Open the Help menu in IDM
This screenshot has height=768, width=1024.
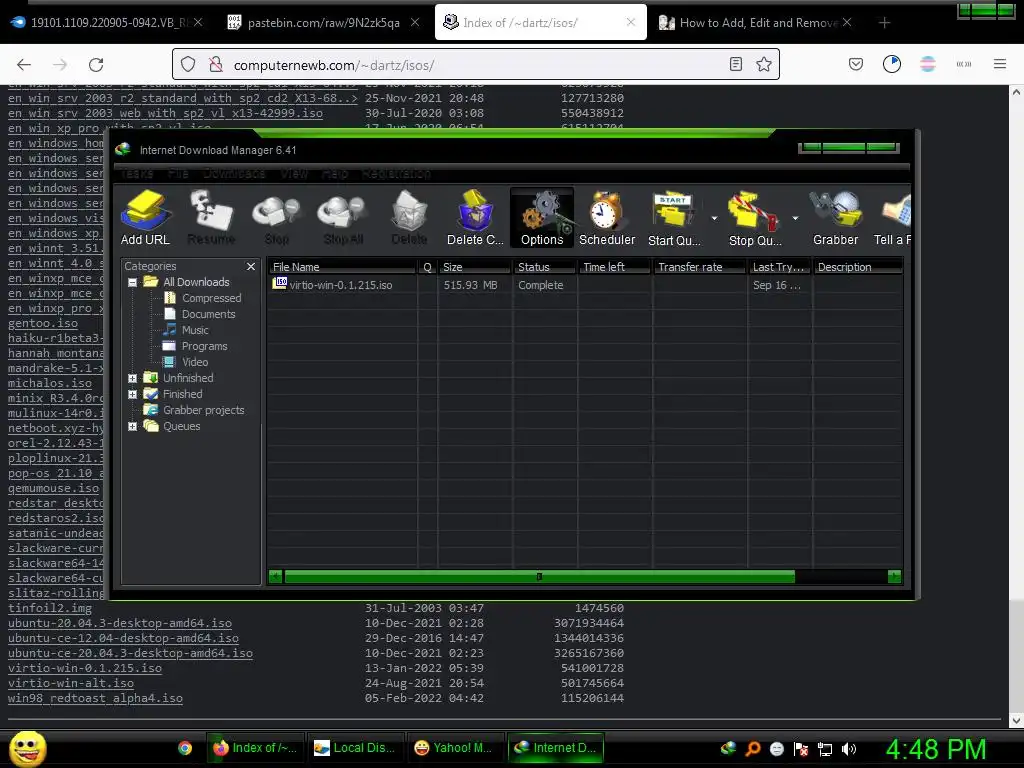335,173
